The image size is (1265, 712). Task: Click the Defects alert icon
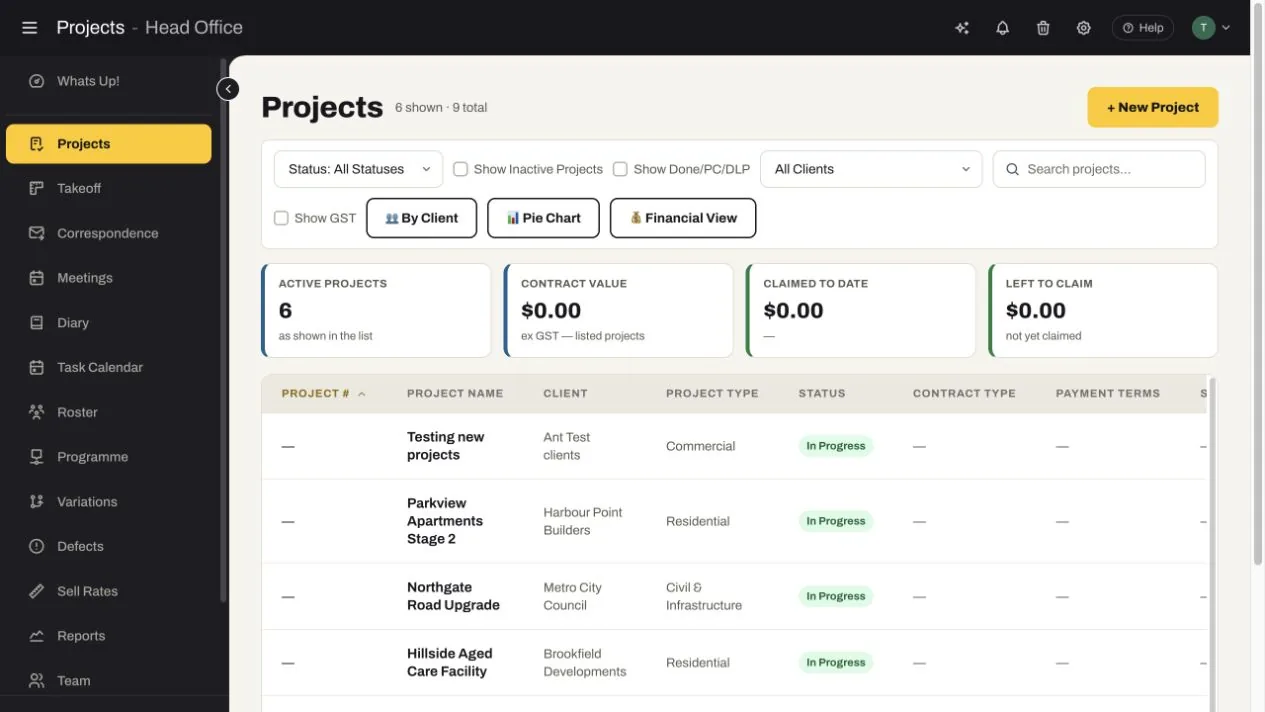tap(37, 546)
